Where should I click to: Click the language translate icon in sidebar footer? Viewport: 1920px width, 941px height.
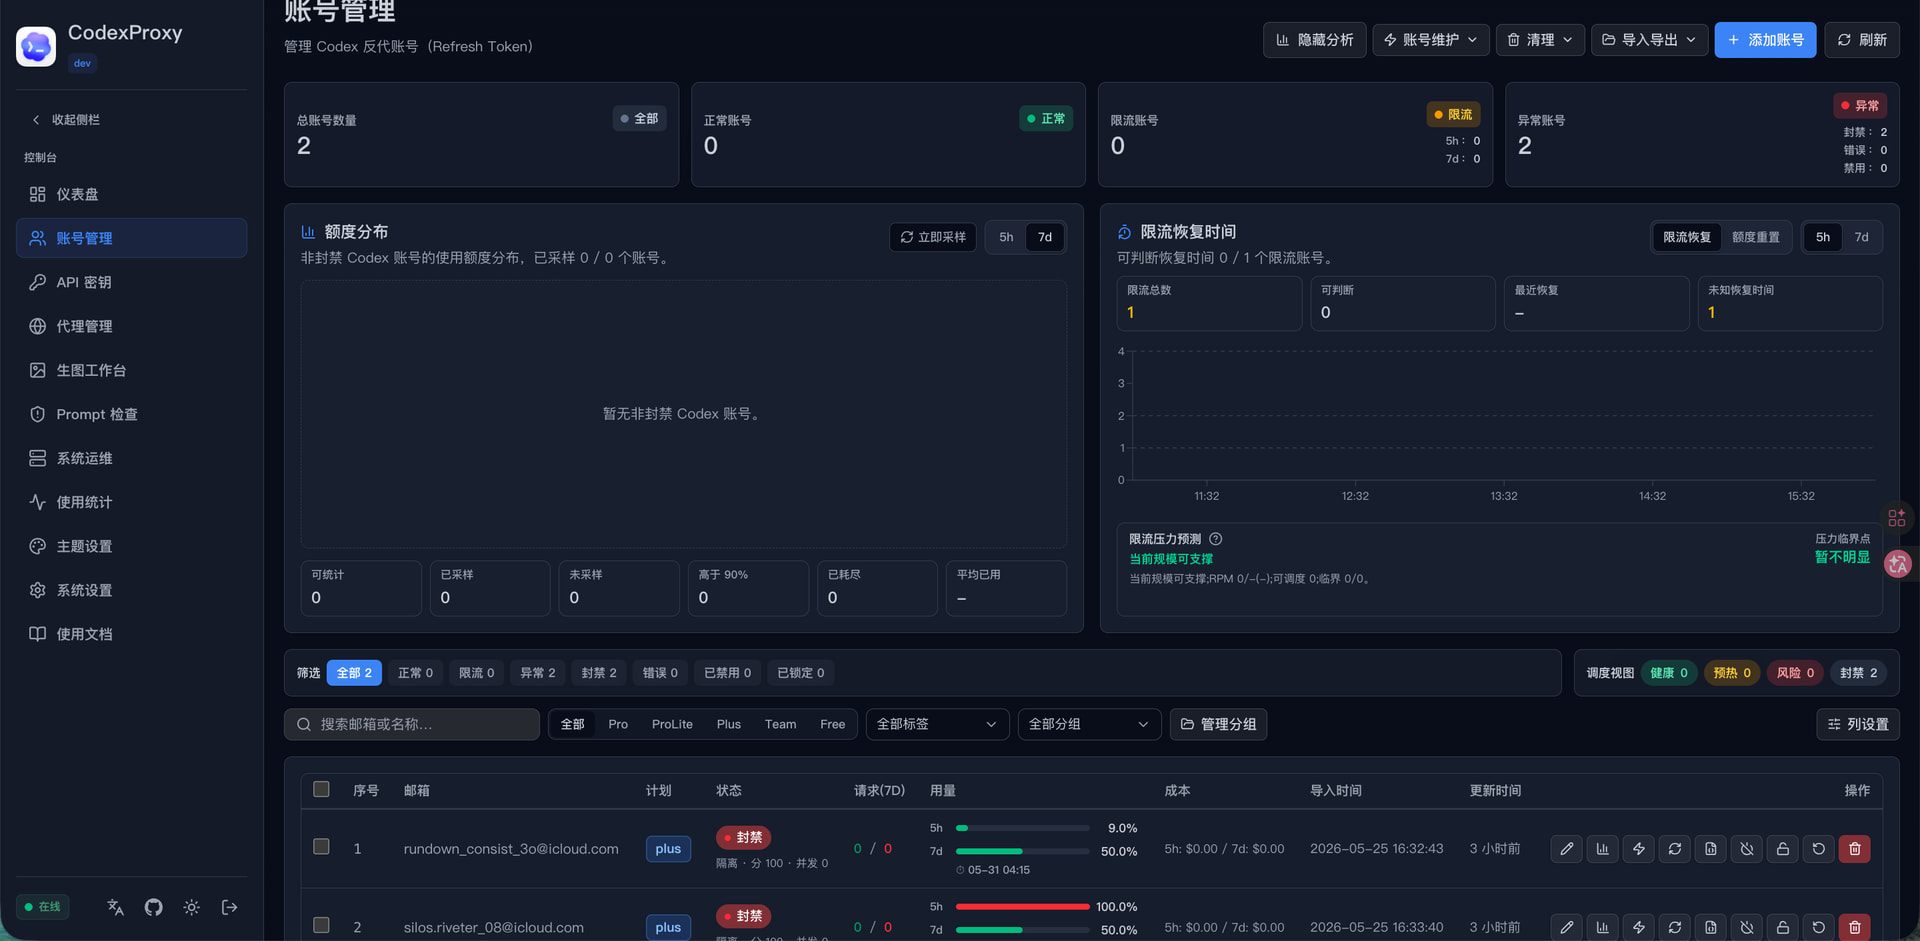coord(116,907)
